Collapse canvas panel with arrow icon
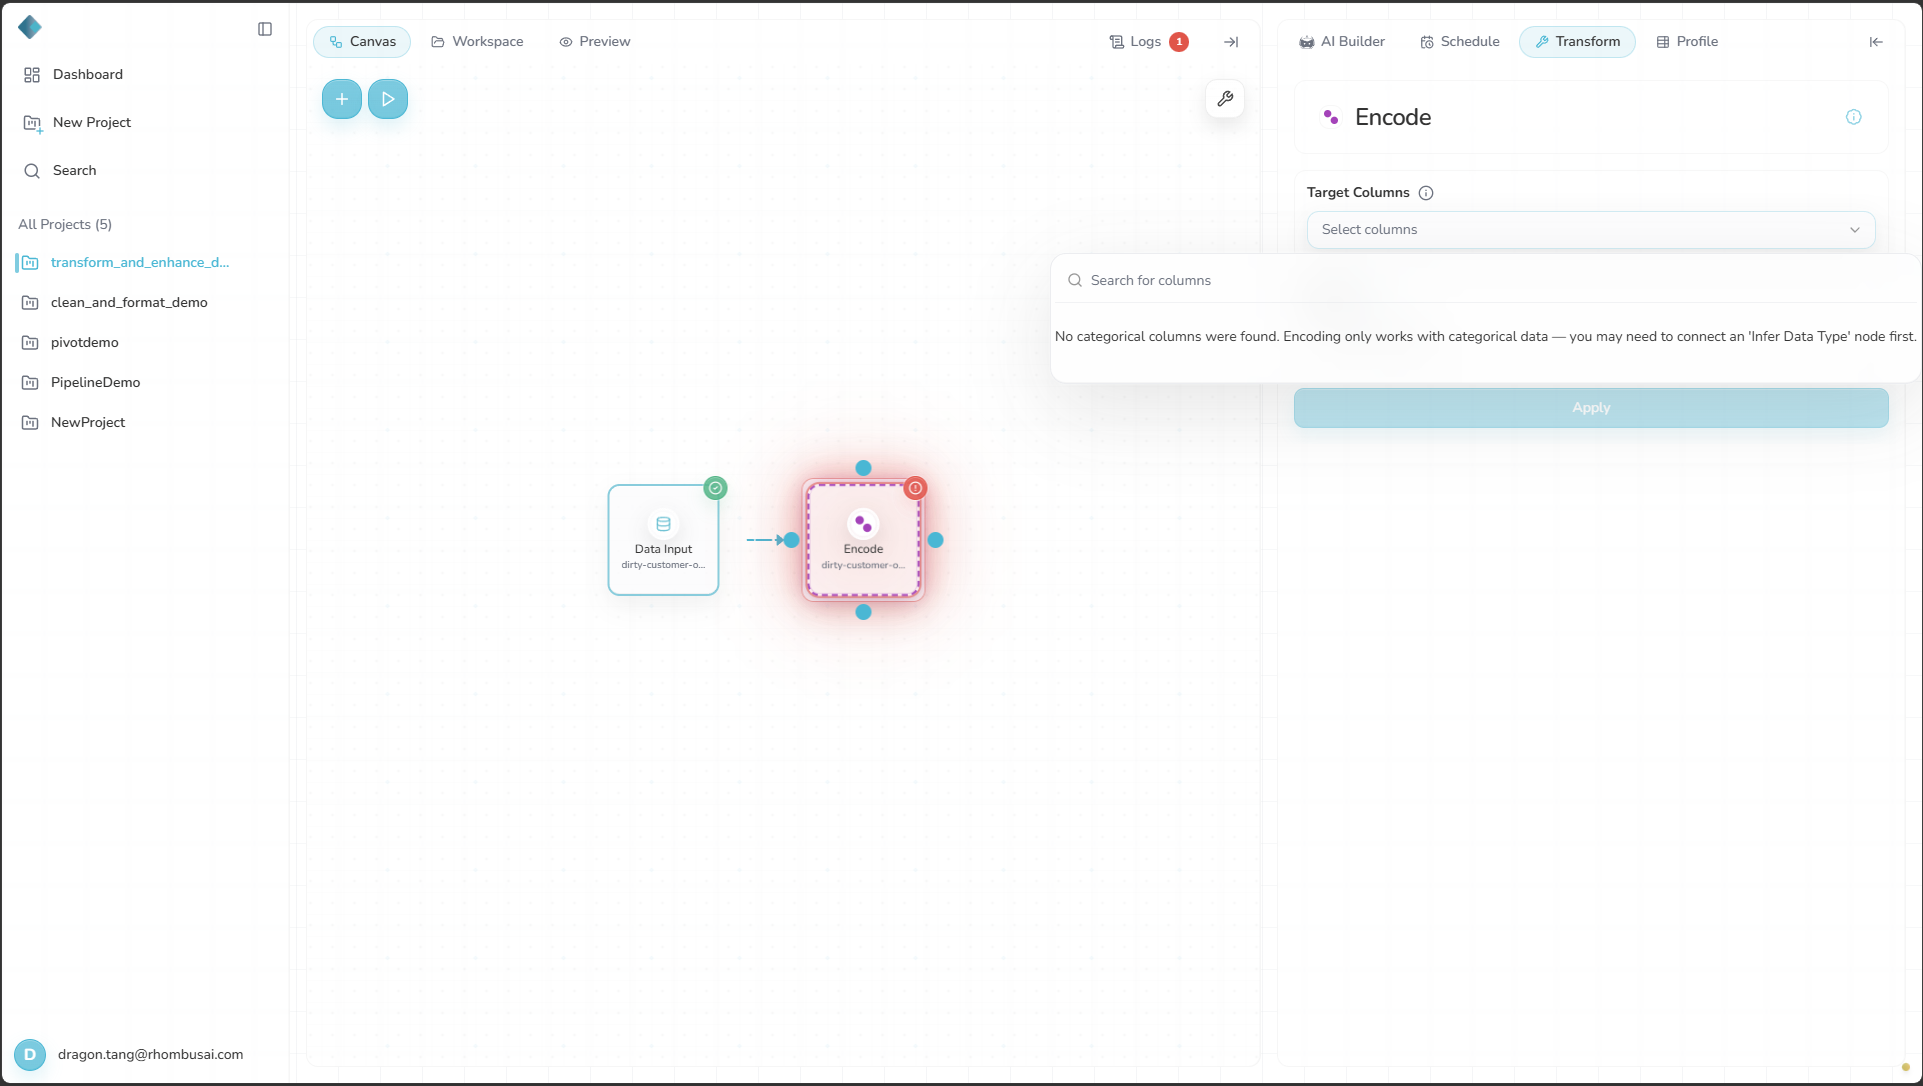1923x1086 pixels. [x=1231, y=42]
